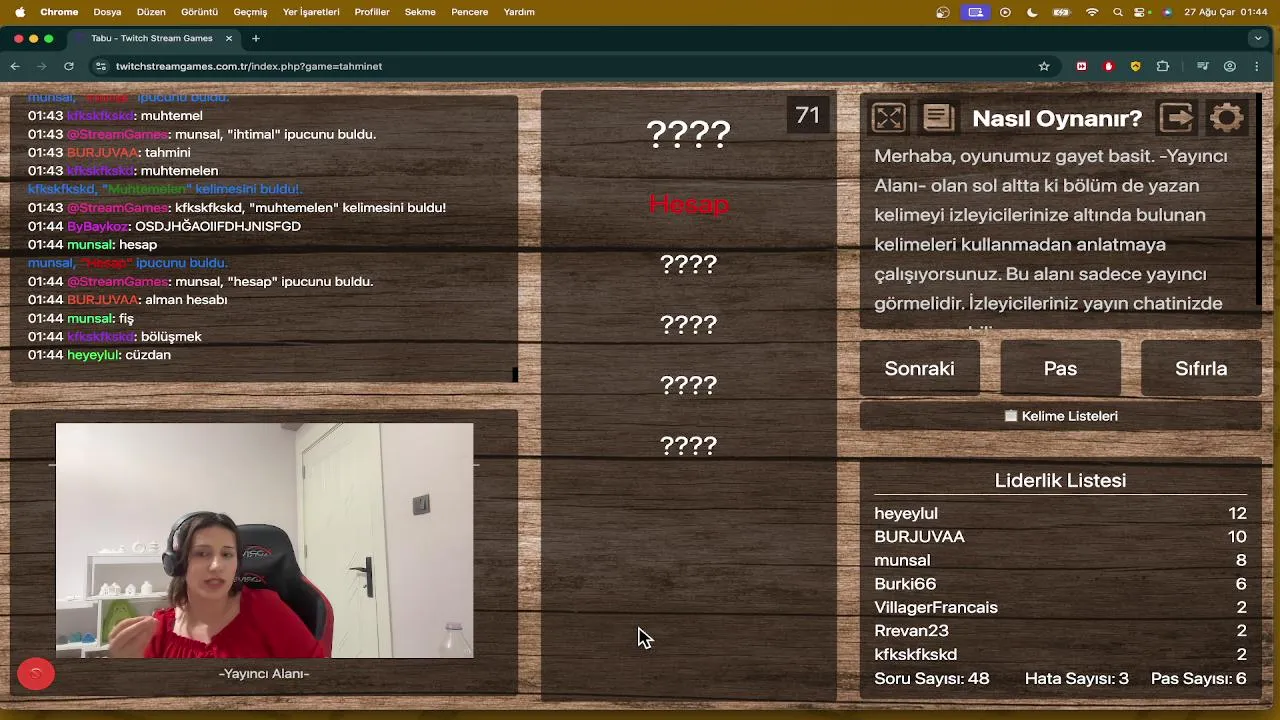Viewport: 1280px width, 720px height.
Task: Open the Görüntü menu
Action: [x=199, y=12]
